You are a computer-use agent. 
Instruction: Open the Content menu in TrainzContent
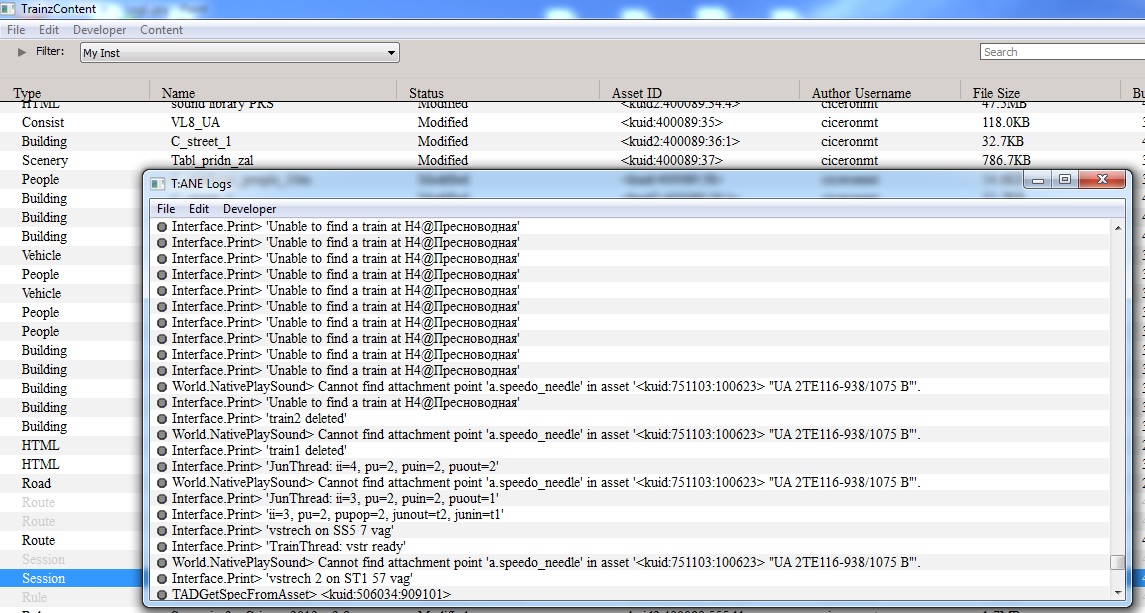[161, 30]
